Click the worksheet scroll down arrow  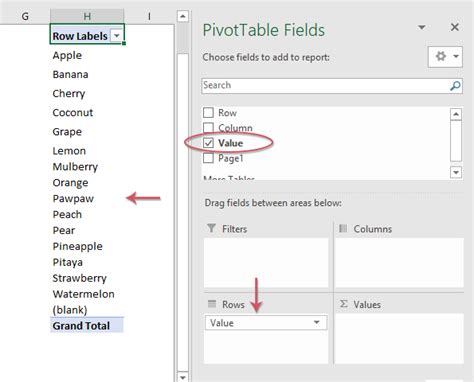click(183, 377)
